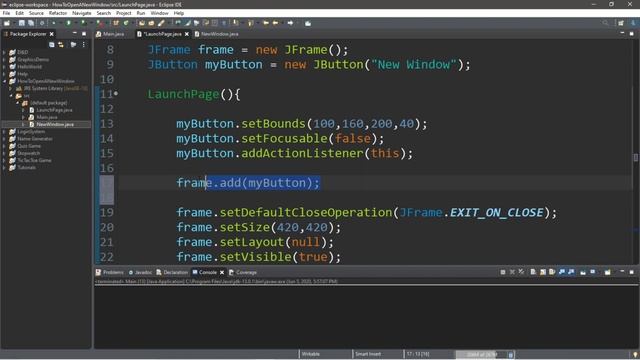Select Main.java in Package Explorer tree
Image resolution: width=640 pixels, height=360 pixels.
coord(47,117)
